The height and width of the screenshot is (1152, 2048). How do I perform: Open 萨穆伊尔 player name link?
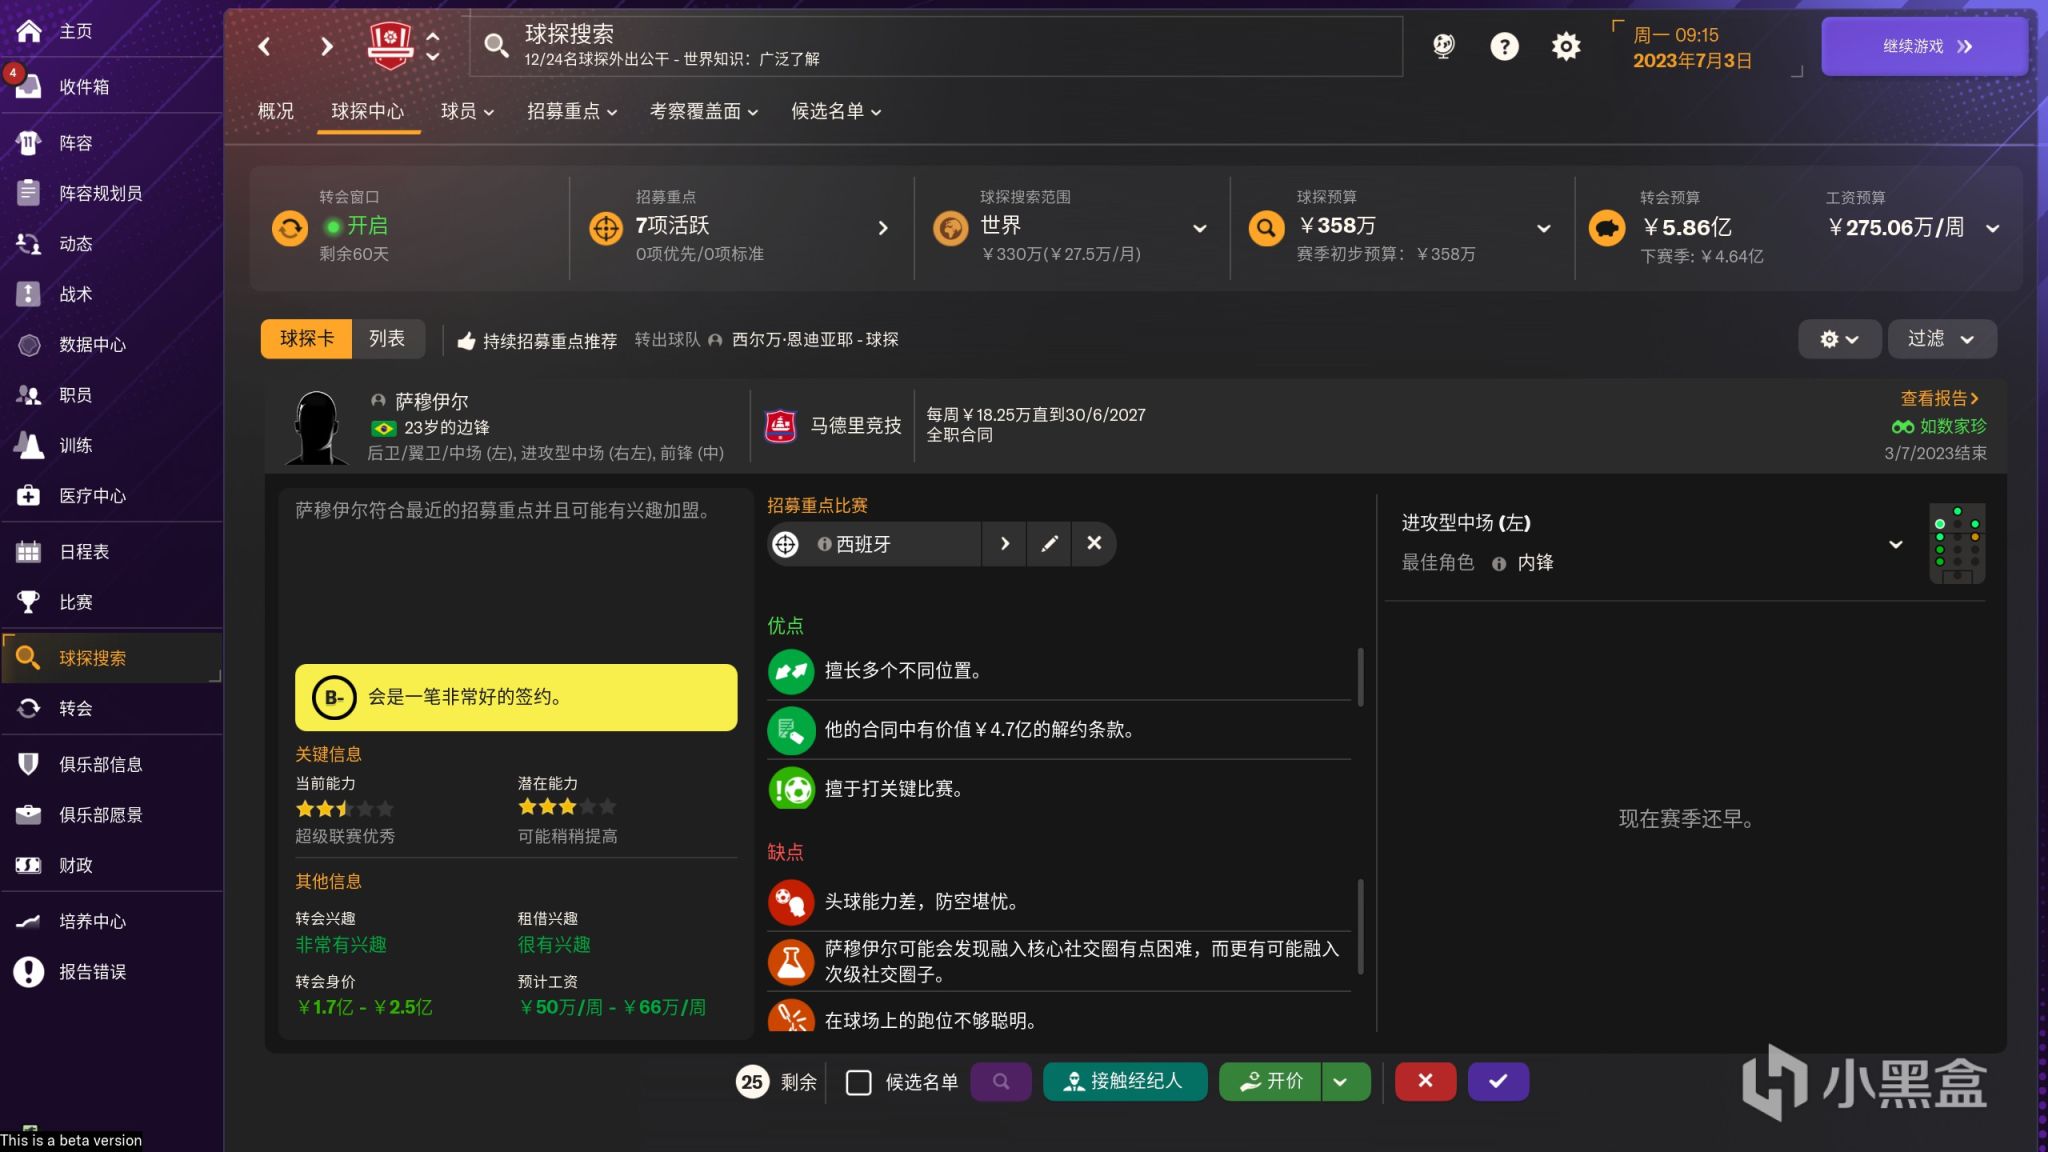pyautogui.click(x=431, y=402)
